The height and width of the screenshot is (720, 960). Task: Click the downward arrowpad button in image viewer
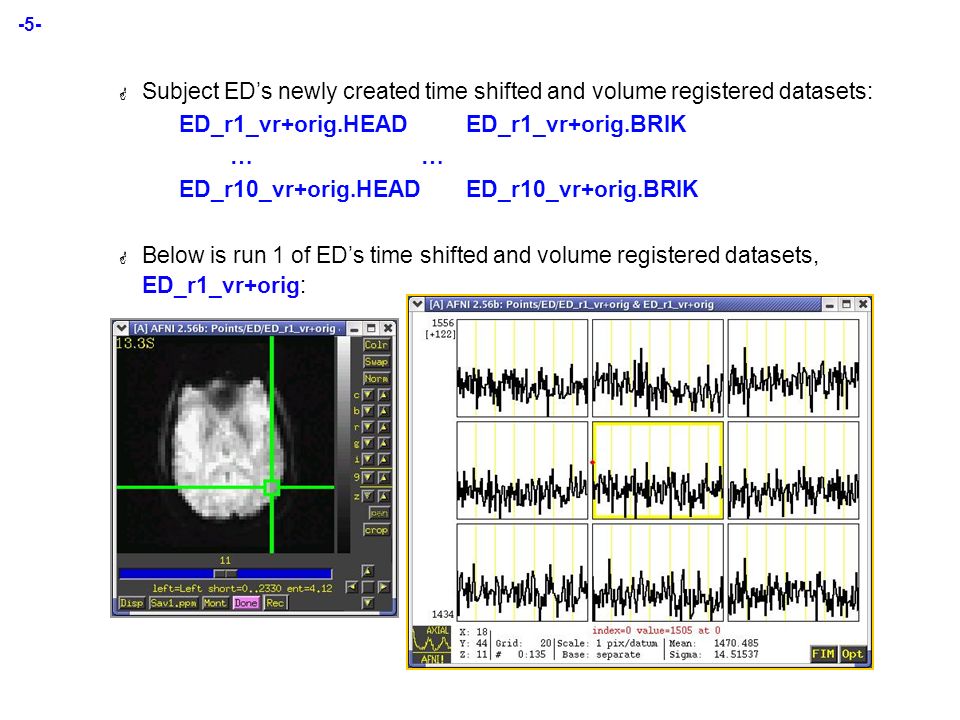point(367,603)
